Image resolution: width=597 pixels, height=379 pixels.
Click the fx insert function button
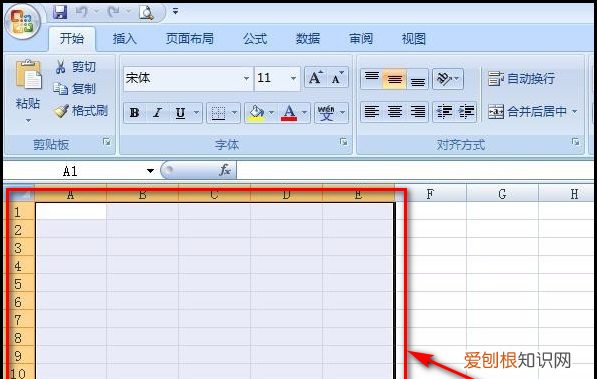click(x=225, y=170)
